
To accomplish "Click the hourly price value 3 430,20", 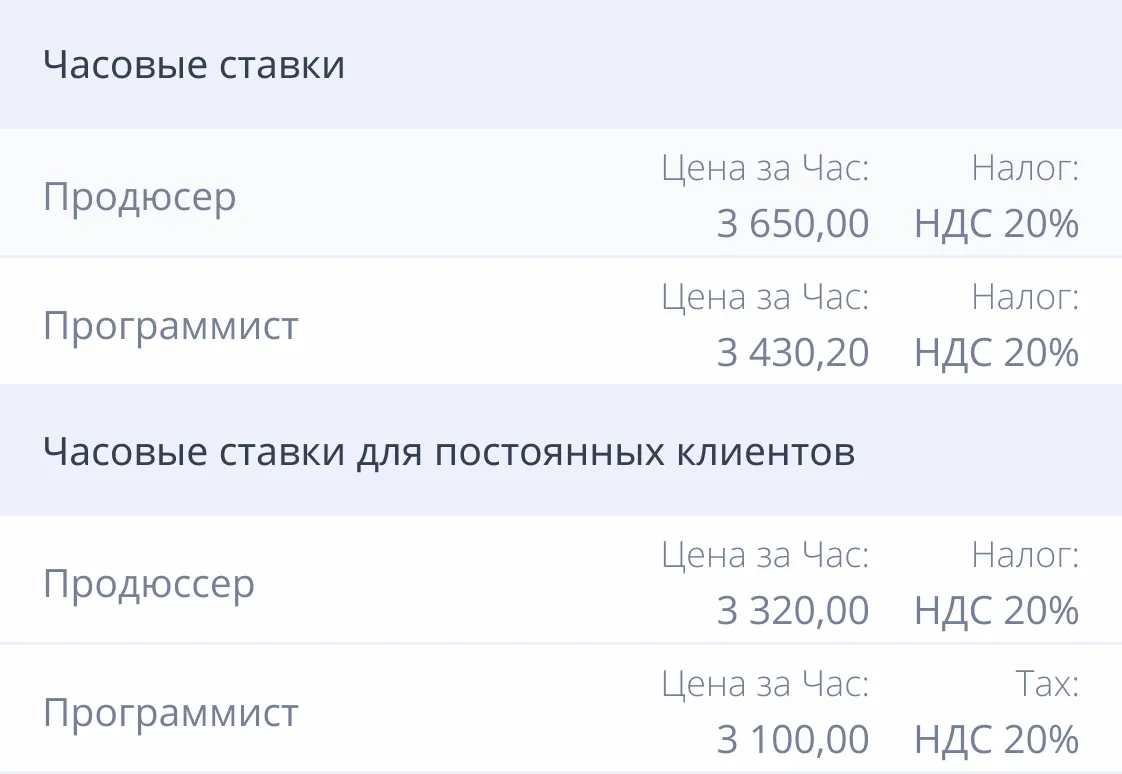I will click(793, 352).
